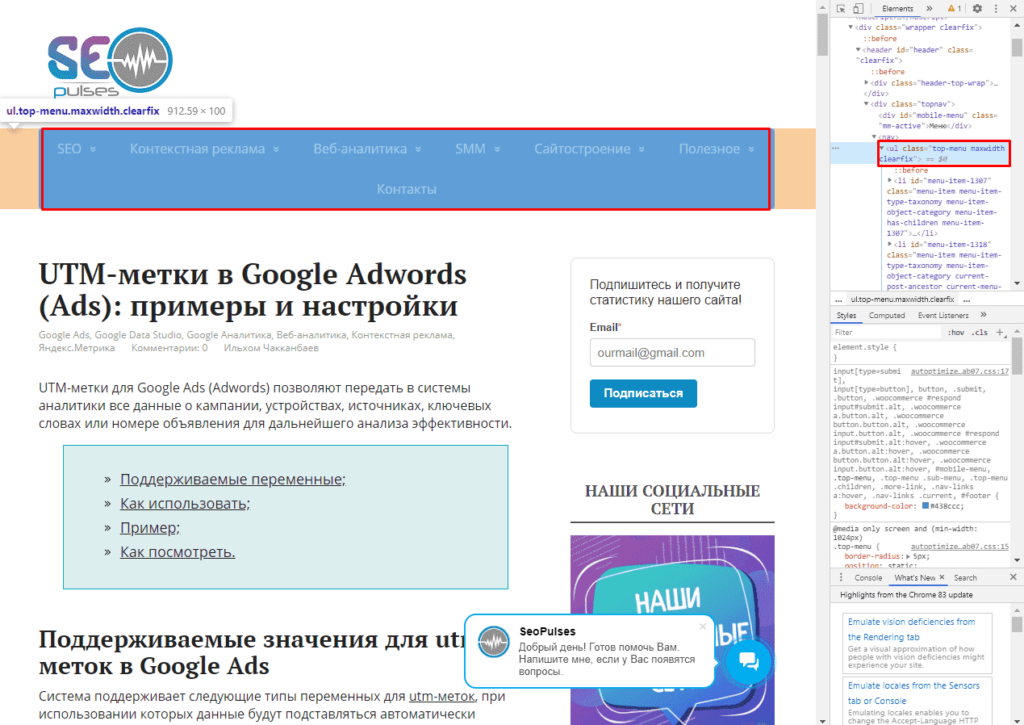Click the SeoPulses site logo
The width and height of the screenshot is (1024, 725).
click(x=110, y=62)
